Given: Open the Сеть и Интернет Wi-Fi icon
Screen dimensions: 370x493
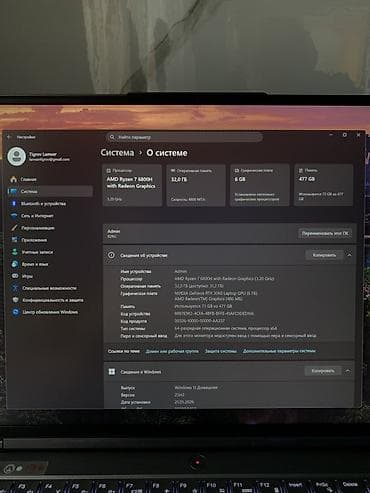Looking at the screenshot, I should click(x=14, y=216).
